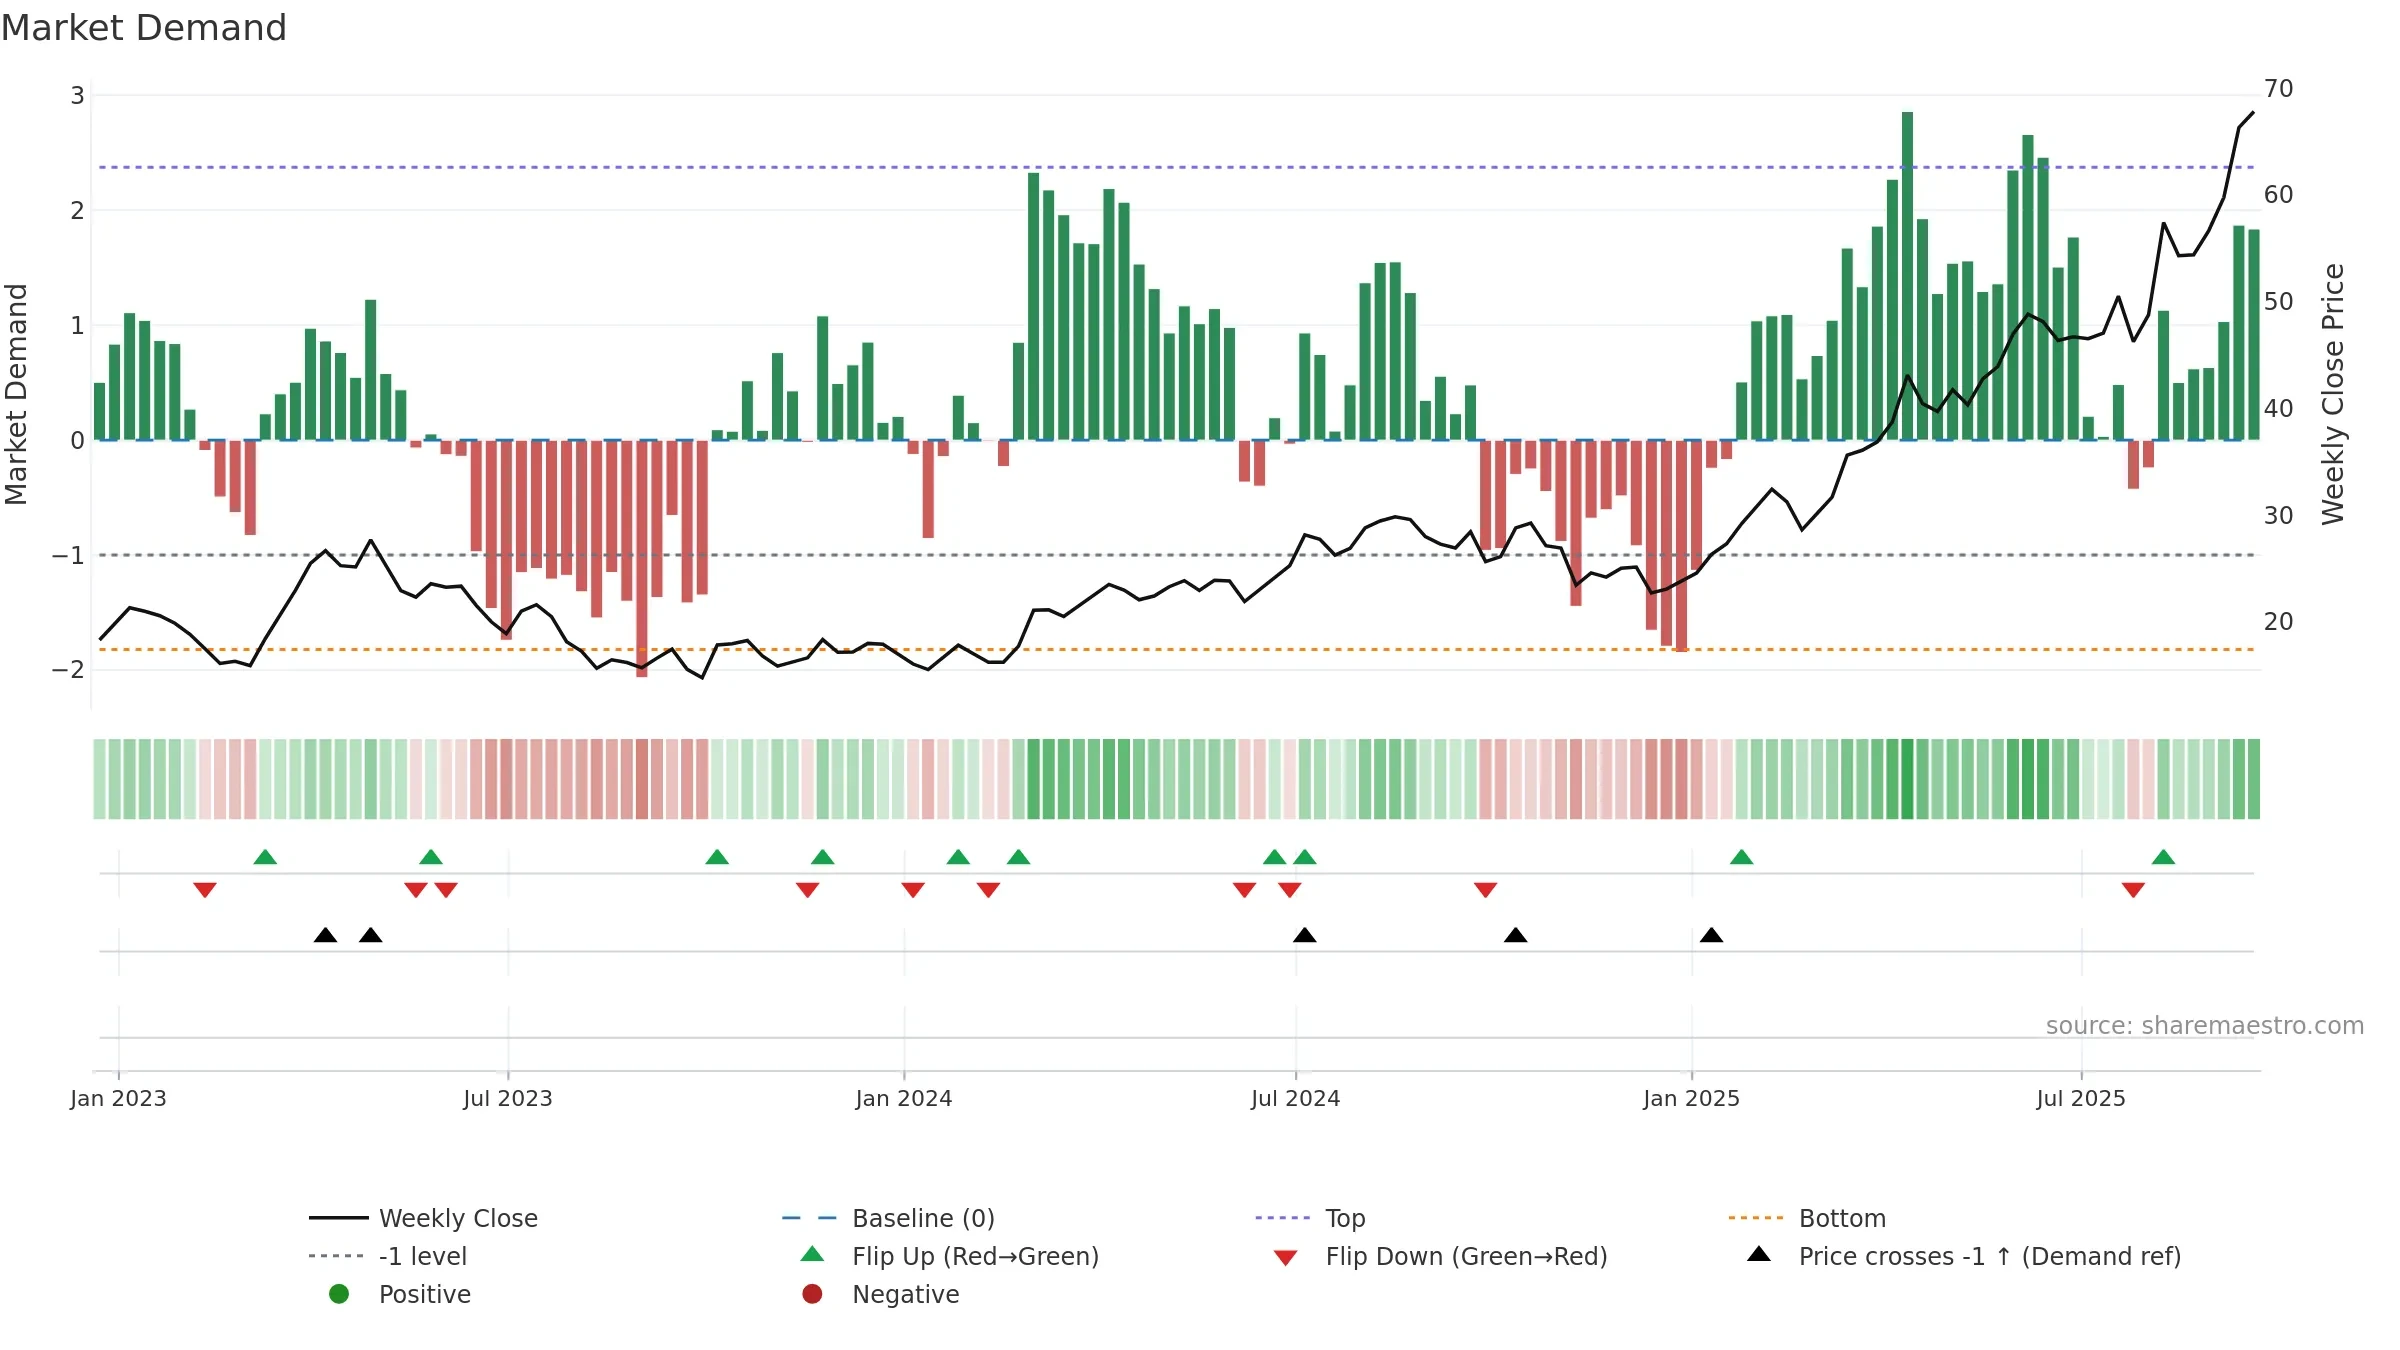
Task: Click the red Negative legend circle
Action: pyautogui.click(x=812, y=1294)
